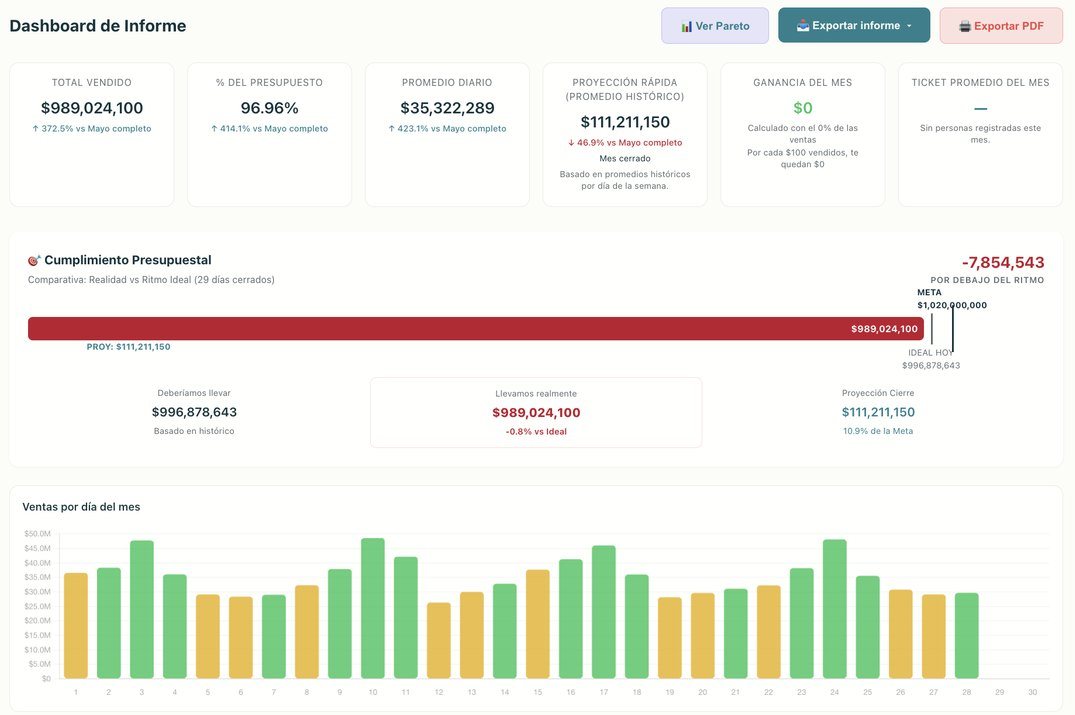This screenshot has height=715, width=1075.
Task: Click the day 30 x-axis label
Action: pos(1032,692)
